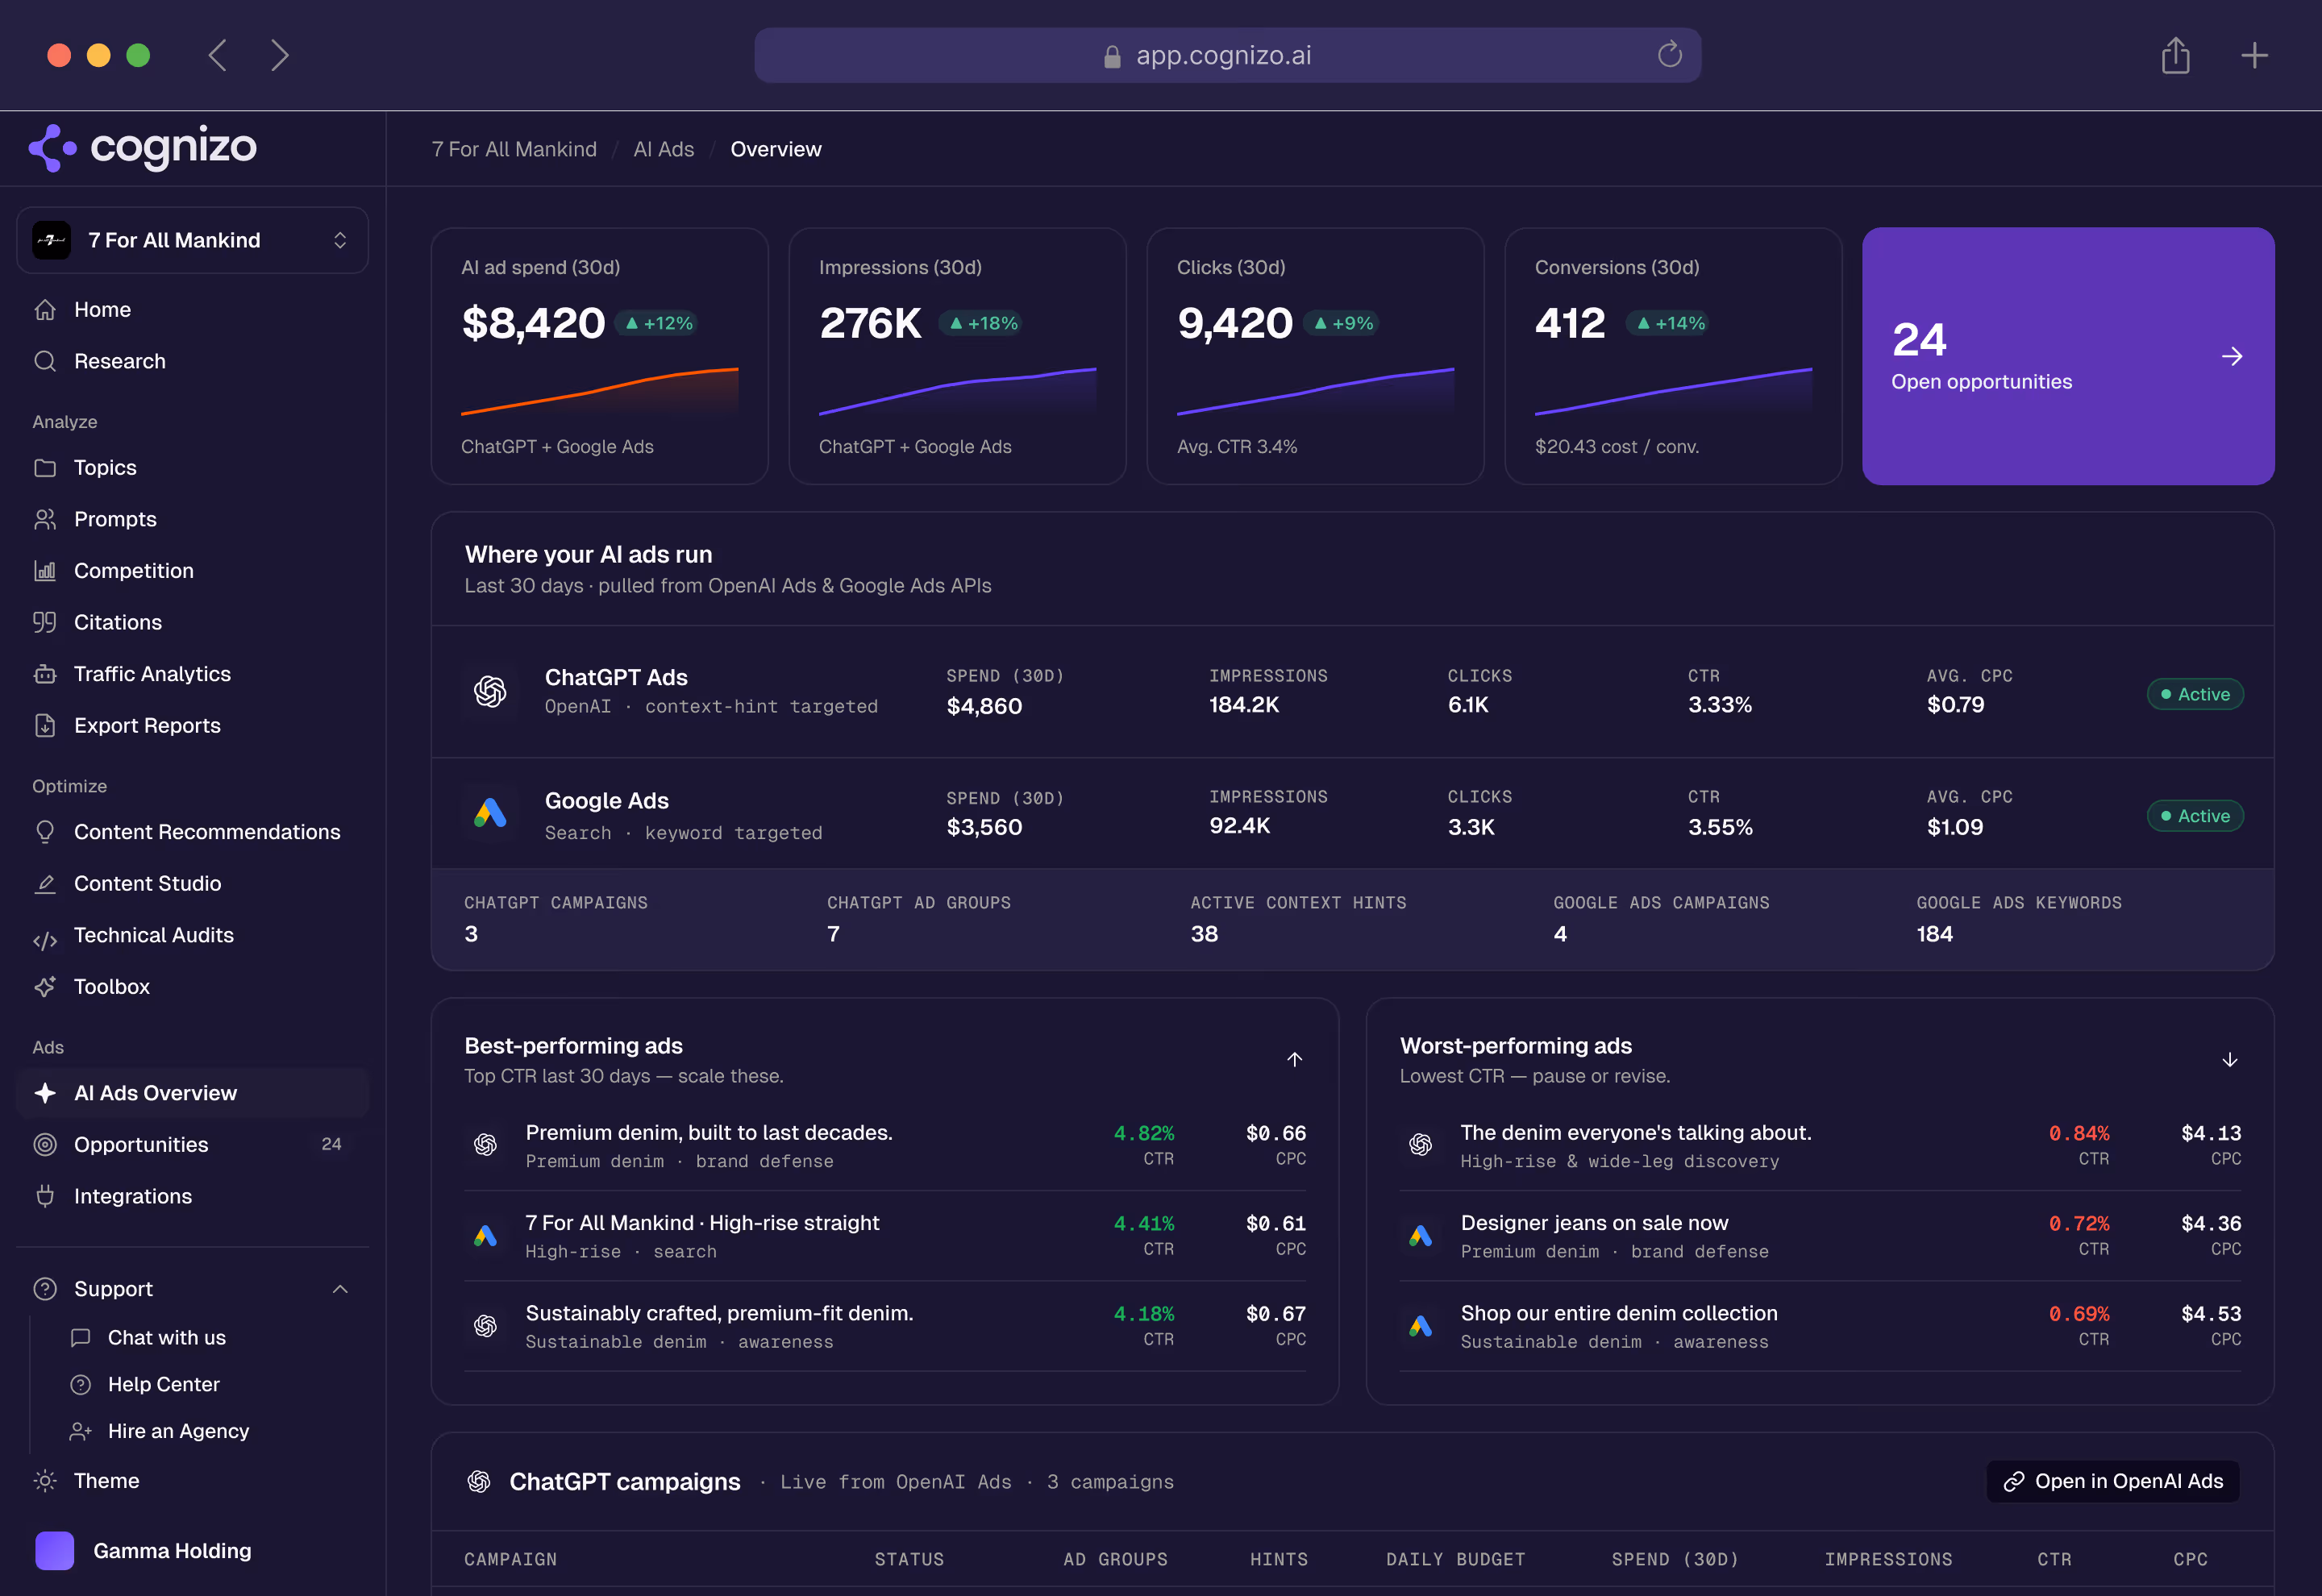Open the Impressions (30d) card

point(958,356)
